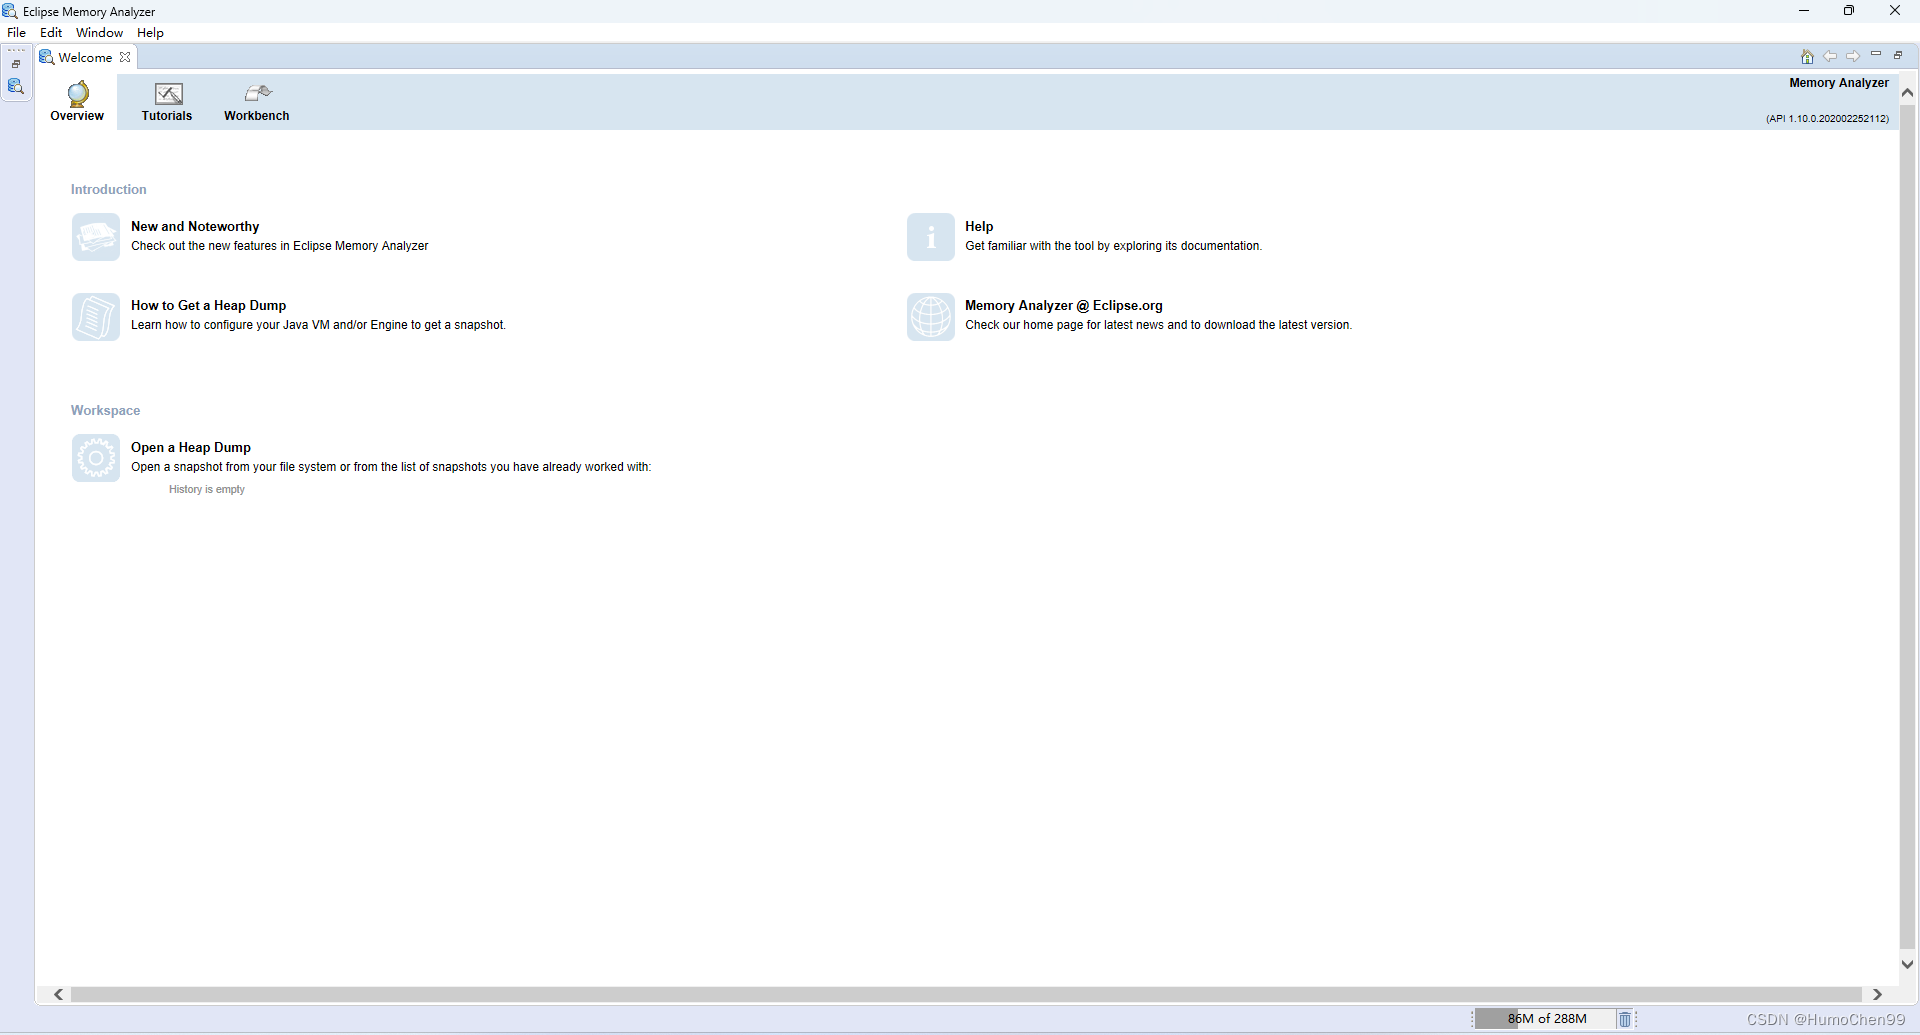
Task: Click the horizontal scrollbar left arrow
Action: 59,994
